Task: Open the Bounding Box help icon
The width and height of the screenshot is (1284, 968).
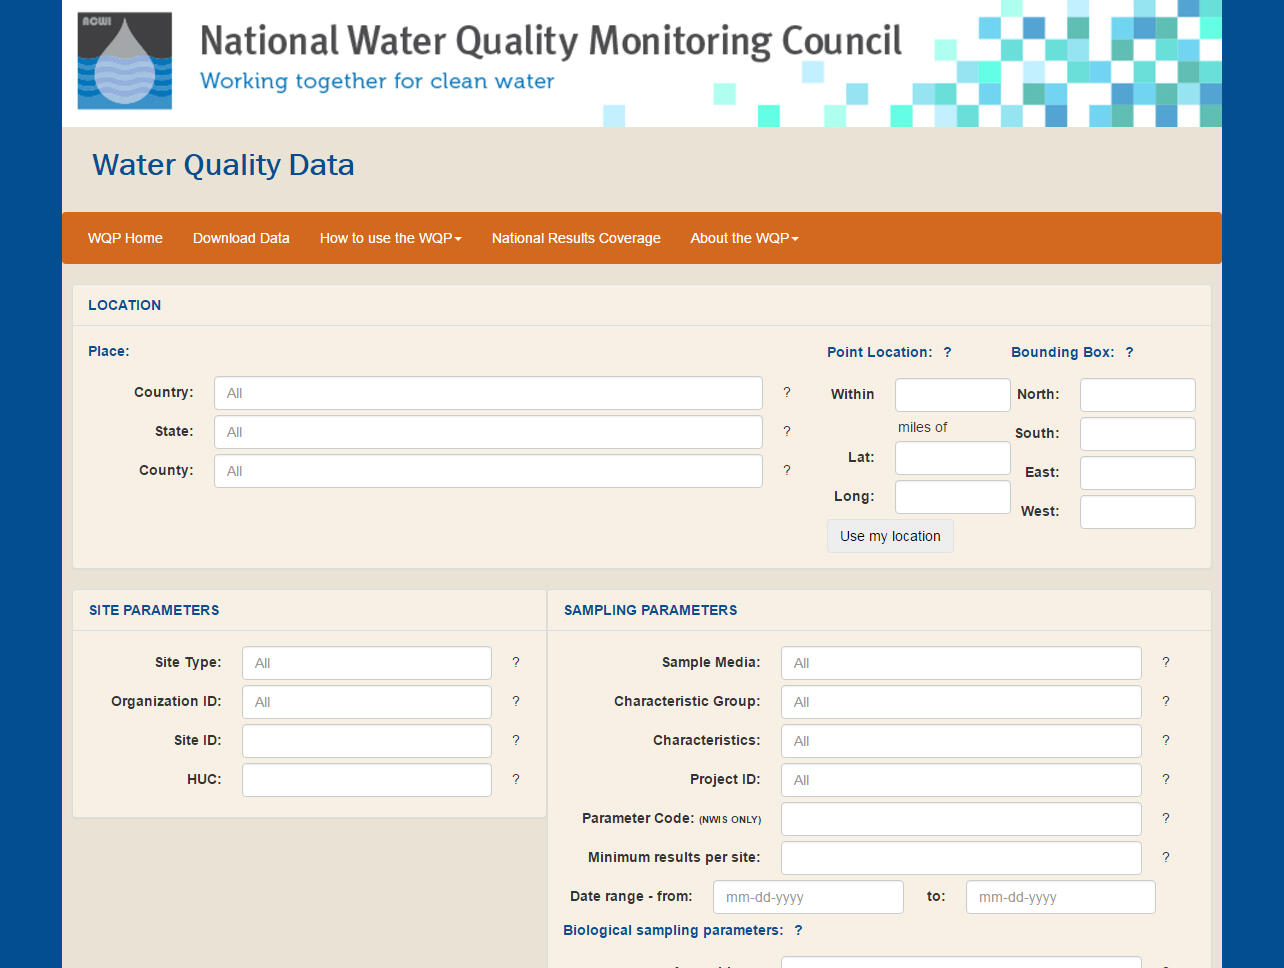Action: (x=1129, y=352)
